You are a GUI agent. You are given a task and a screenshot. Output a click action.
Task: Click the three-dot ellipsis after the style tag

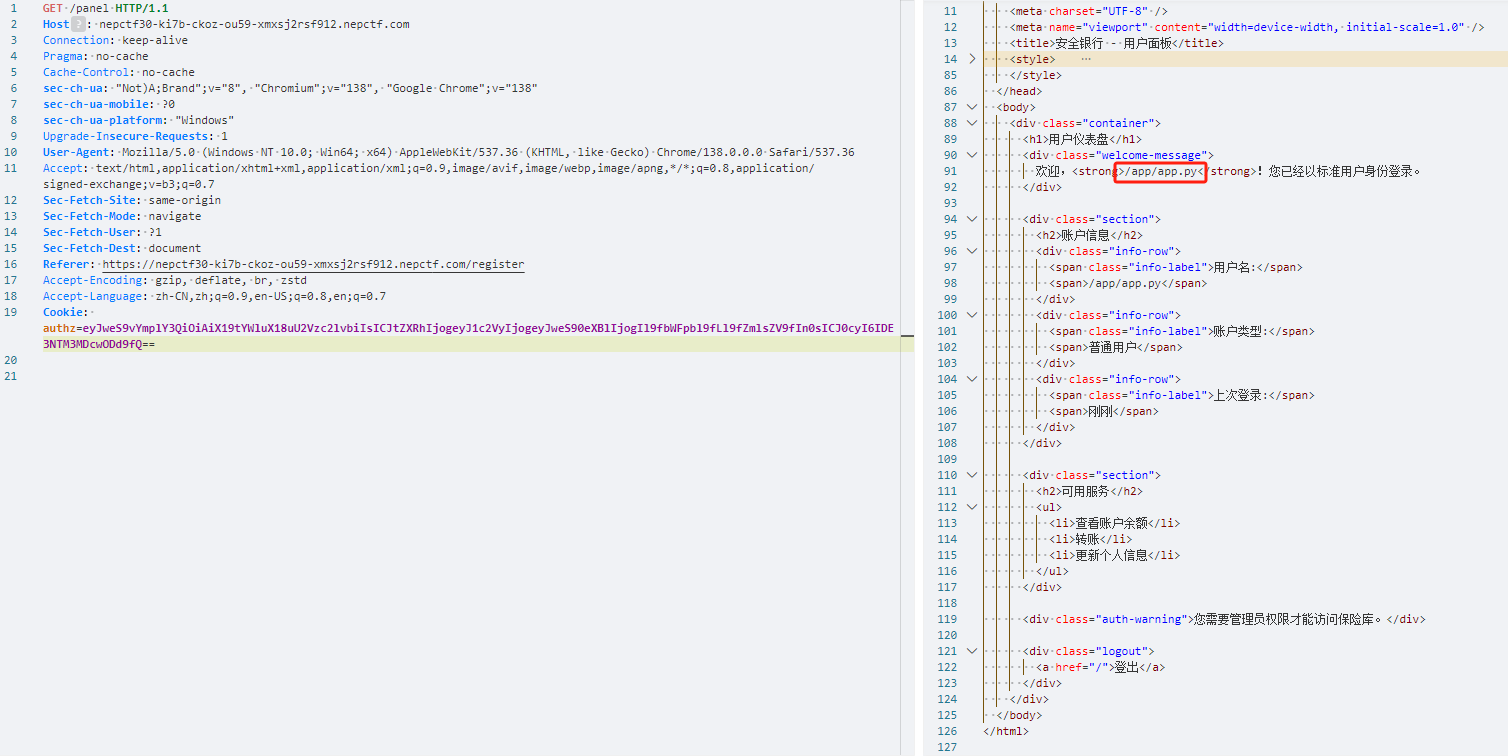tap(1086, 59)
